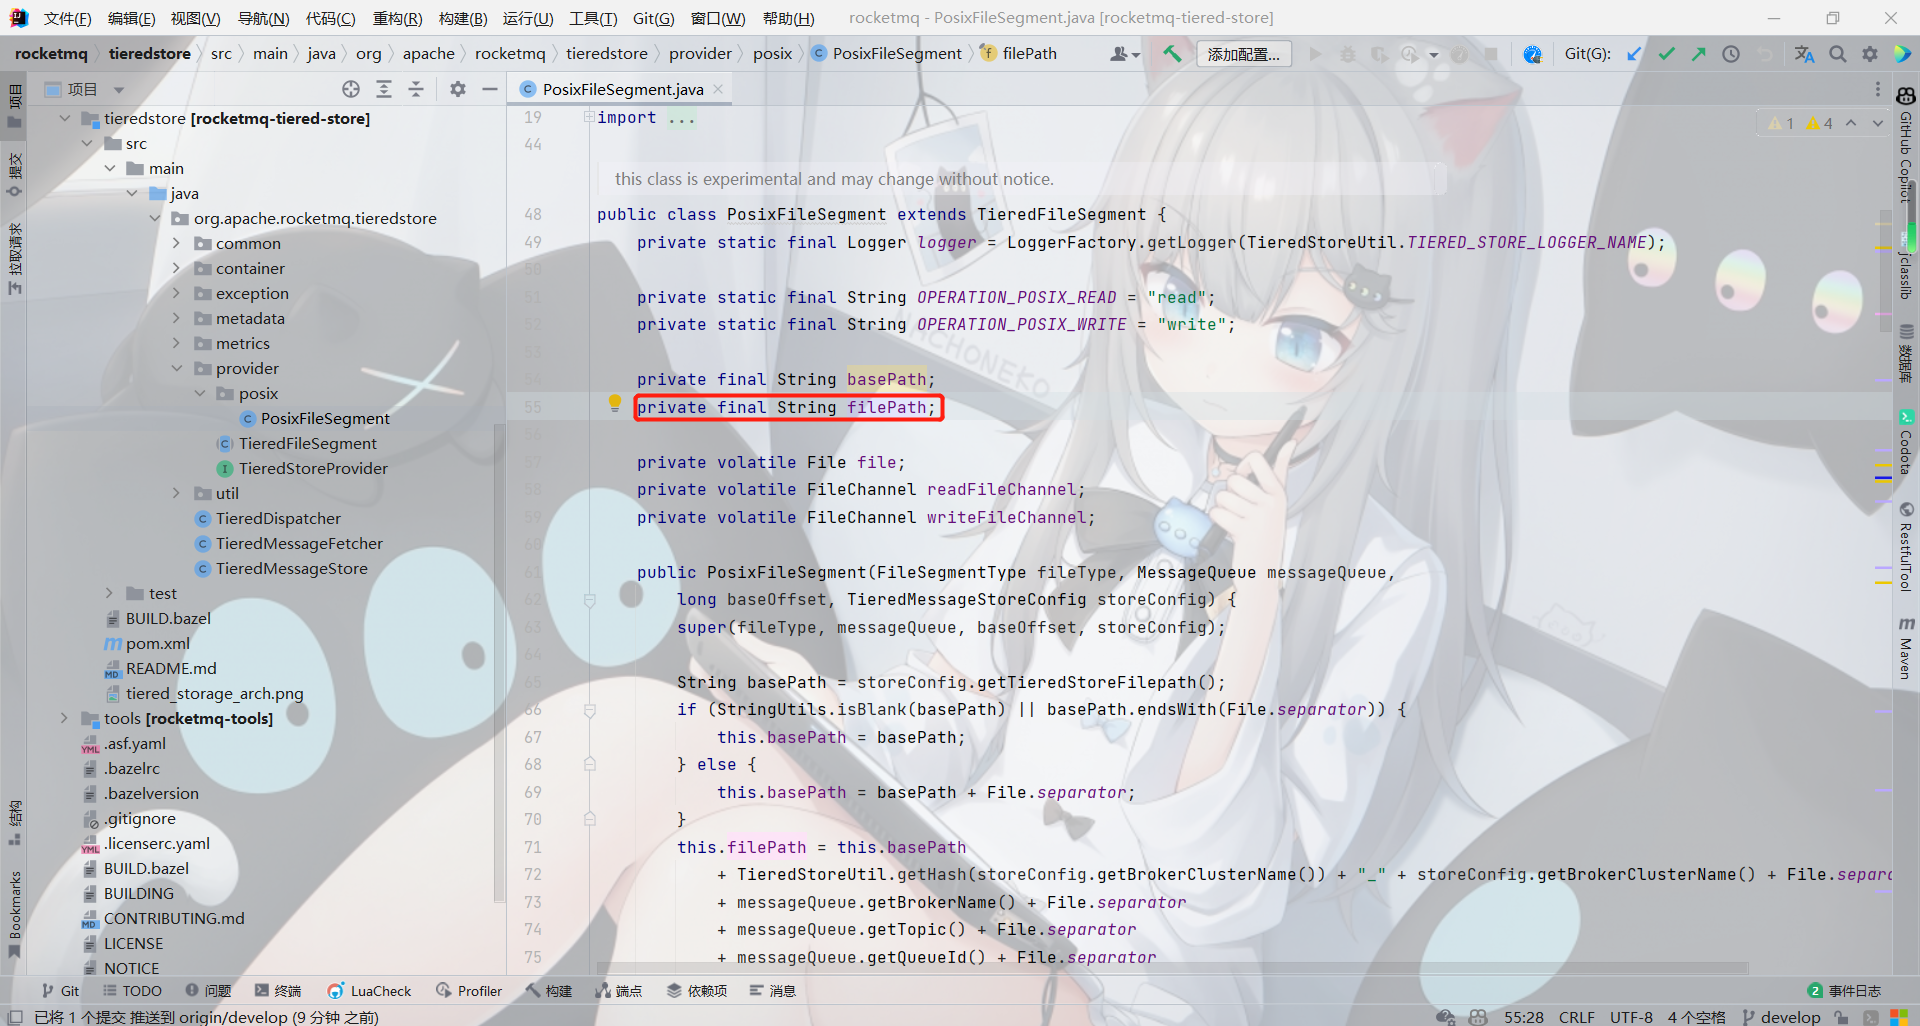Select TieredFileSegment in project tree
This screenshot has height=1026, width=1920.
click(307, 443)
